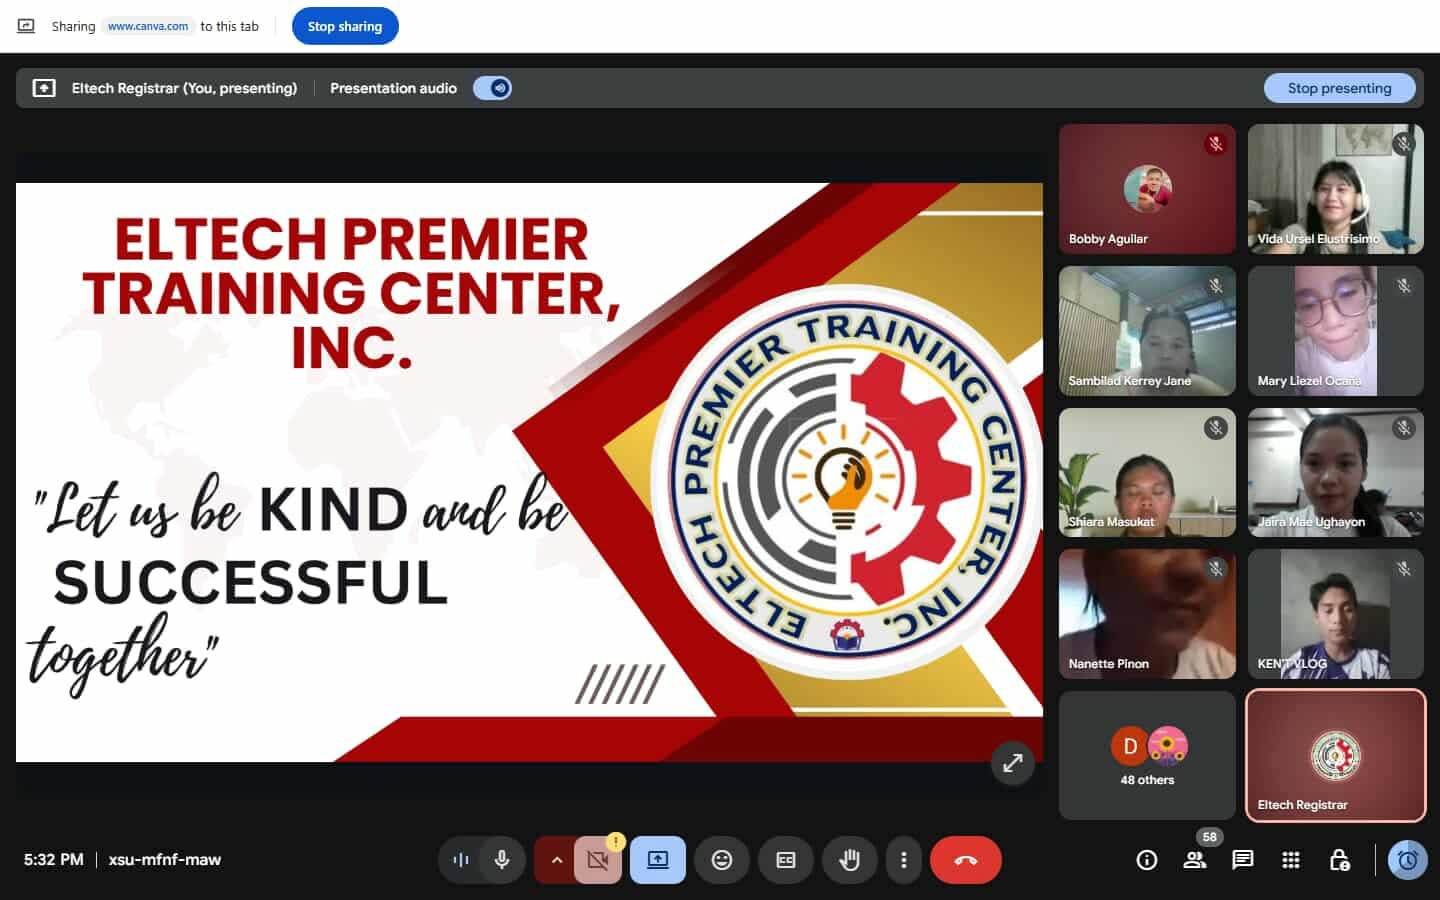
Task: Click KENT VLOG's muted mic icon
Action: tap(1404, 569)
